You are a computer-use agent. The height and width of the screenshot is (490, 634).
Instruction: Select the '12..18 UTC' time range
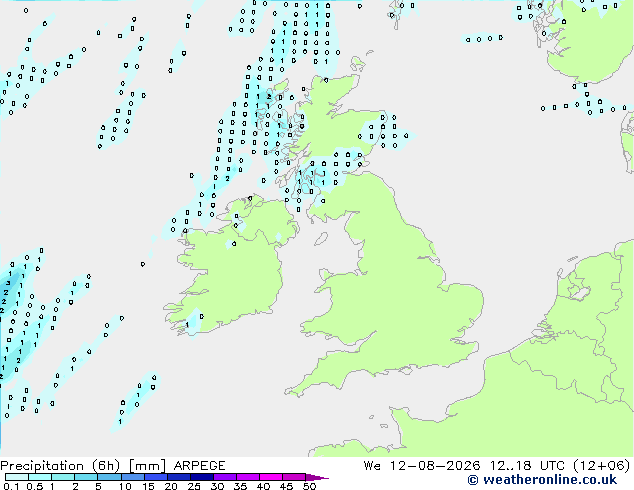[x=527, y=466]
